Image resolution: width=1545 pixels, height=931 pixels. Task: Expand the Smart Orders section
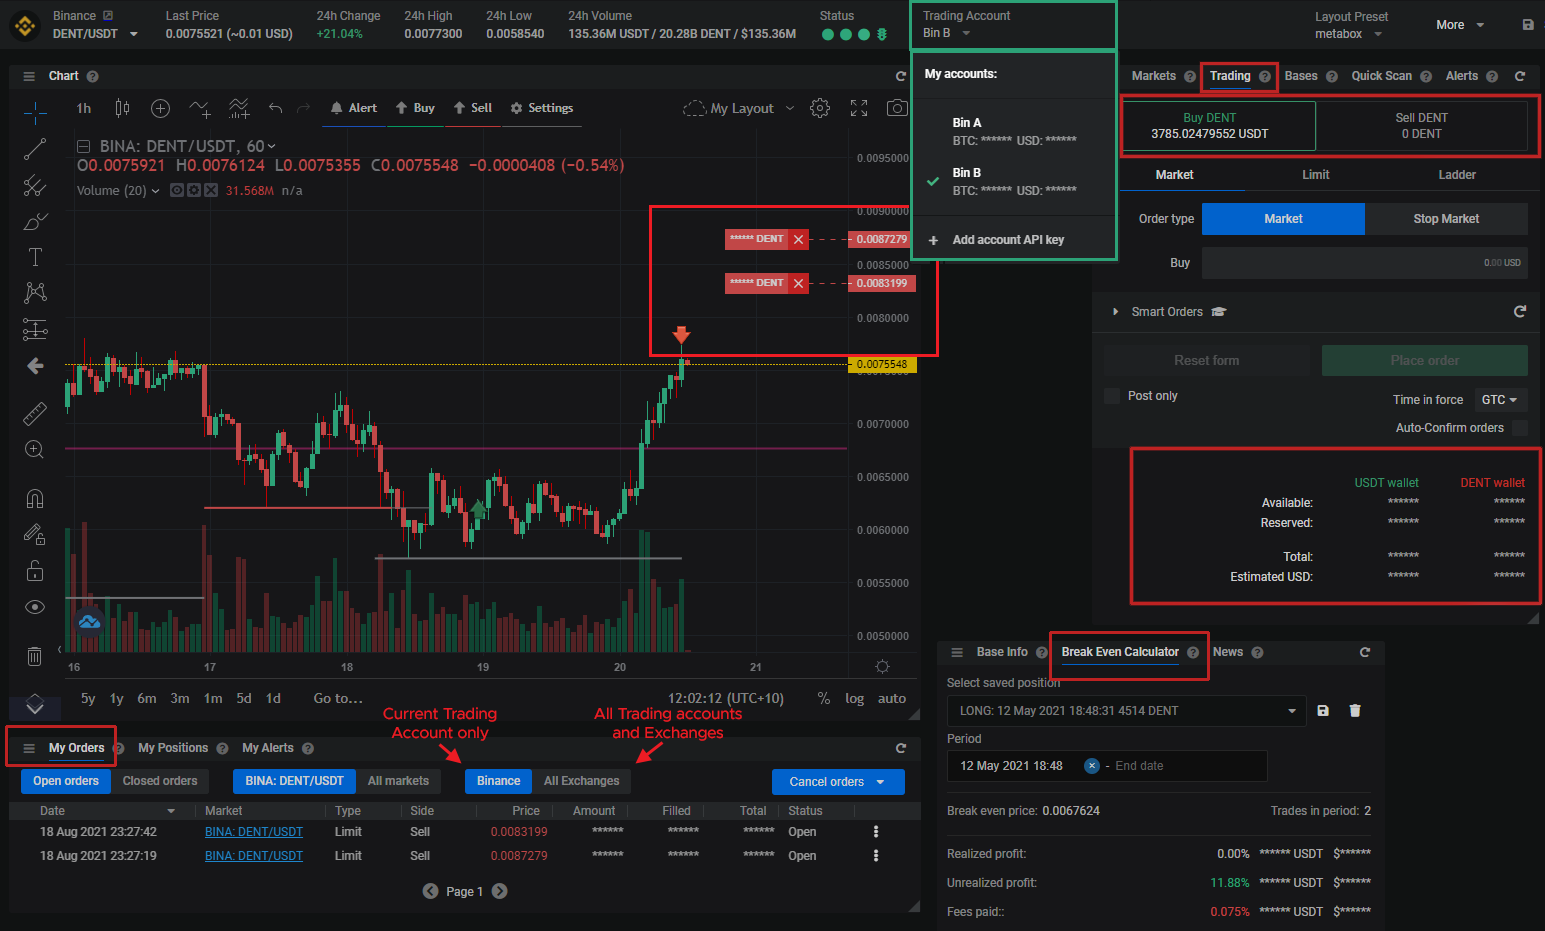coord(1116,312)
